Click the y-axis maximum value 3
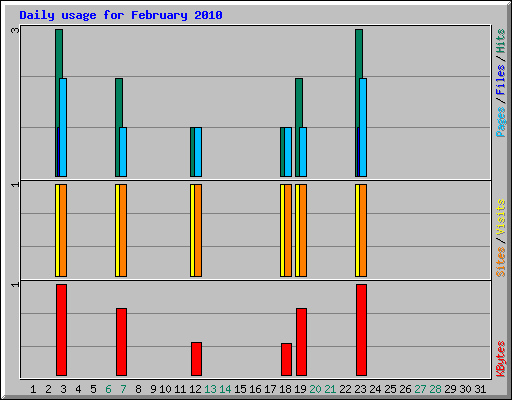Screen dimensions: 512x400 15,30
